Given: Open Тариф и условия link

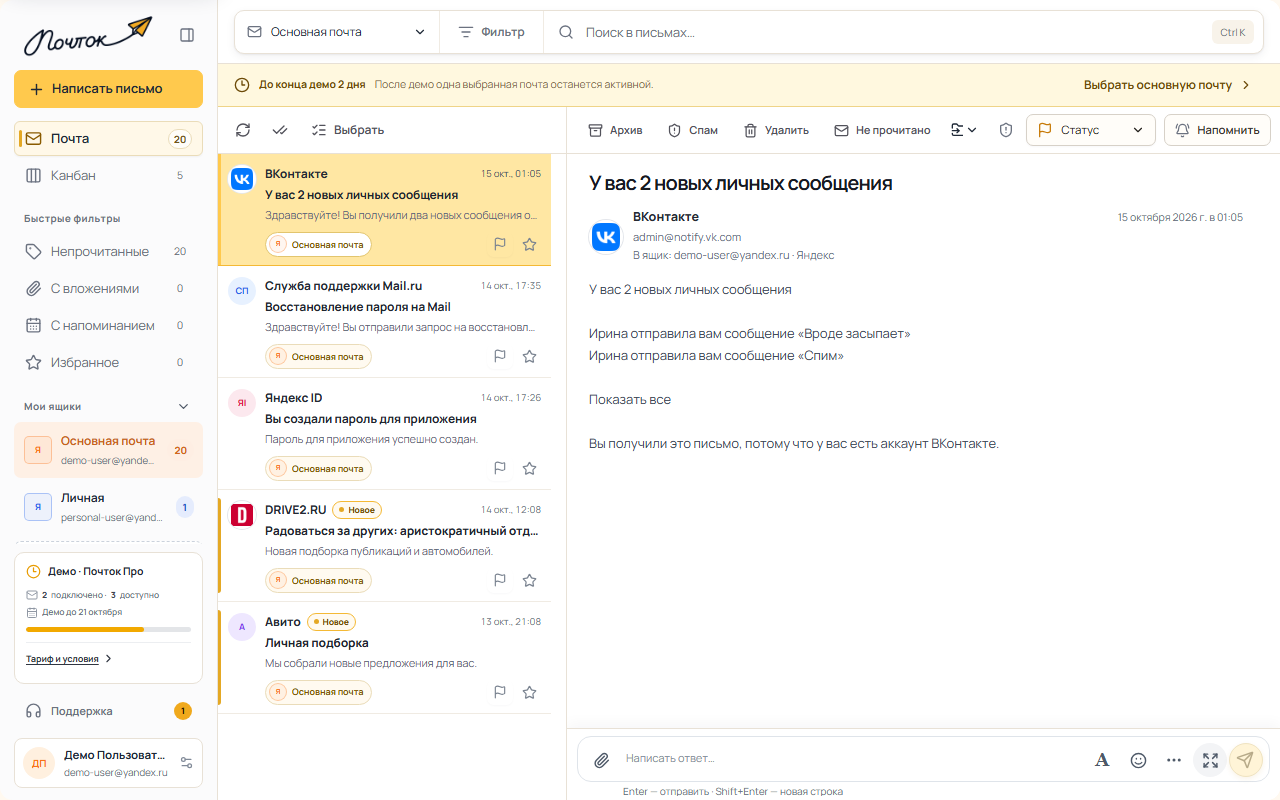Looking at the screenshot, I should (69, 659).
